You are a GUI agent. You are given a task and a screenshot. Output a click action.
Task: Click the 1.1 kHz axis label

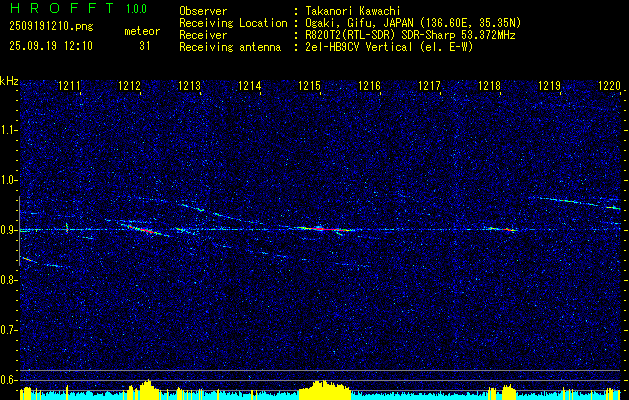tap(9, 130)
